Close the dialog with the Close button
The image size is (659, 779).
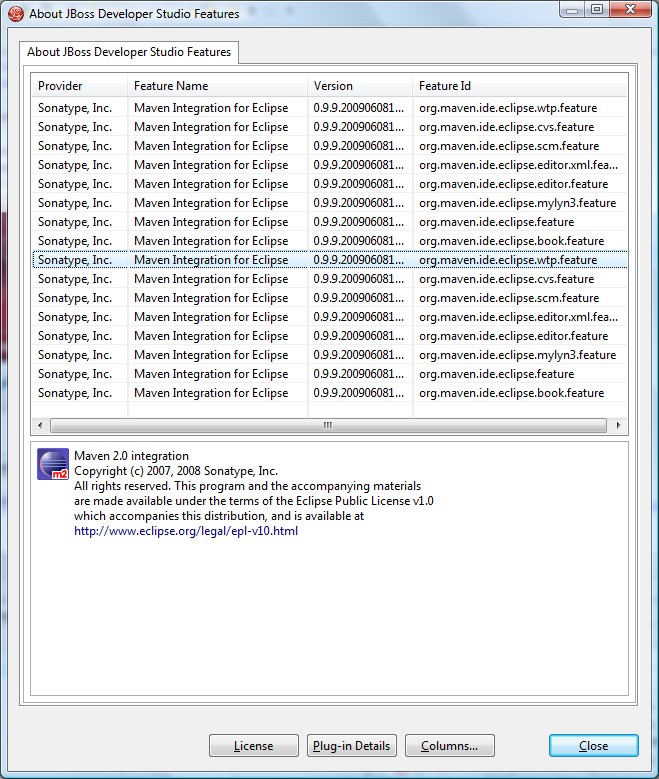[x=593, y=746]
